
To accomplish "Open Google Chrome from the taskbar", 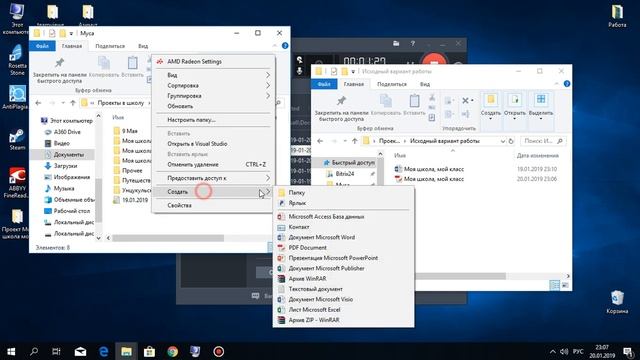I will click(x=172, y=351).
